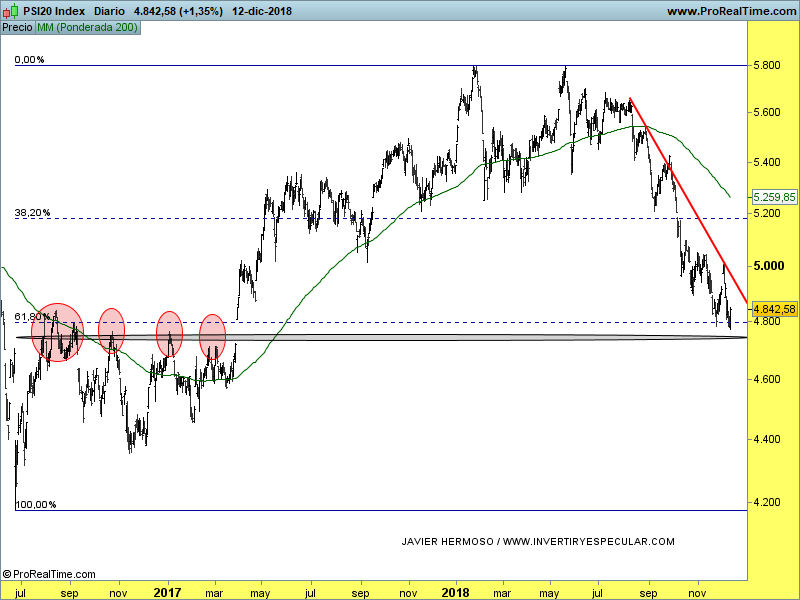This screenshot has height=600, width=800.
Task: Click the © ProRealTime.com footer text
Action: (x=49, y=574)
